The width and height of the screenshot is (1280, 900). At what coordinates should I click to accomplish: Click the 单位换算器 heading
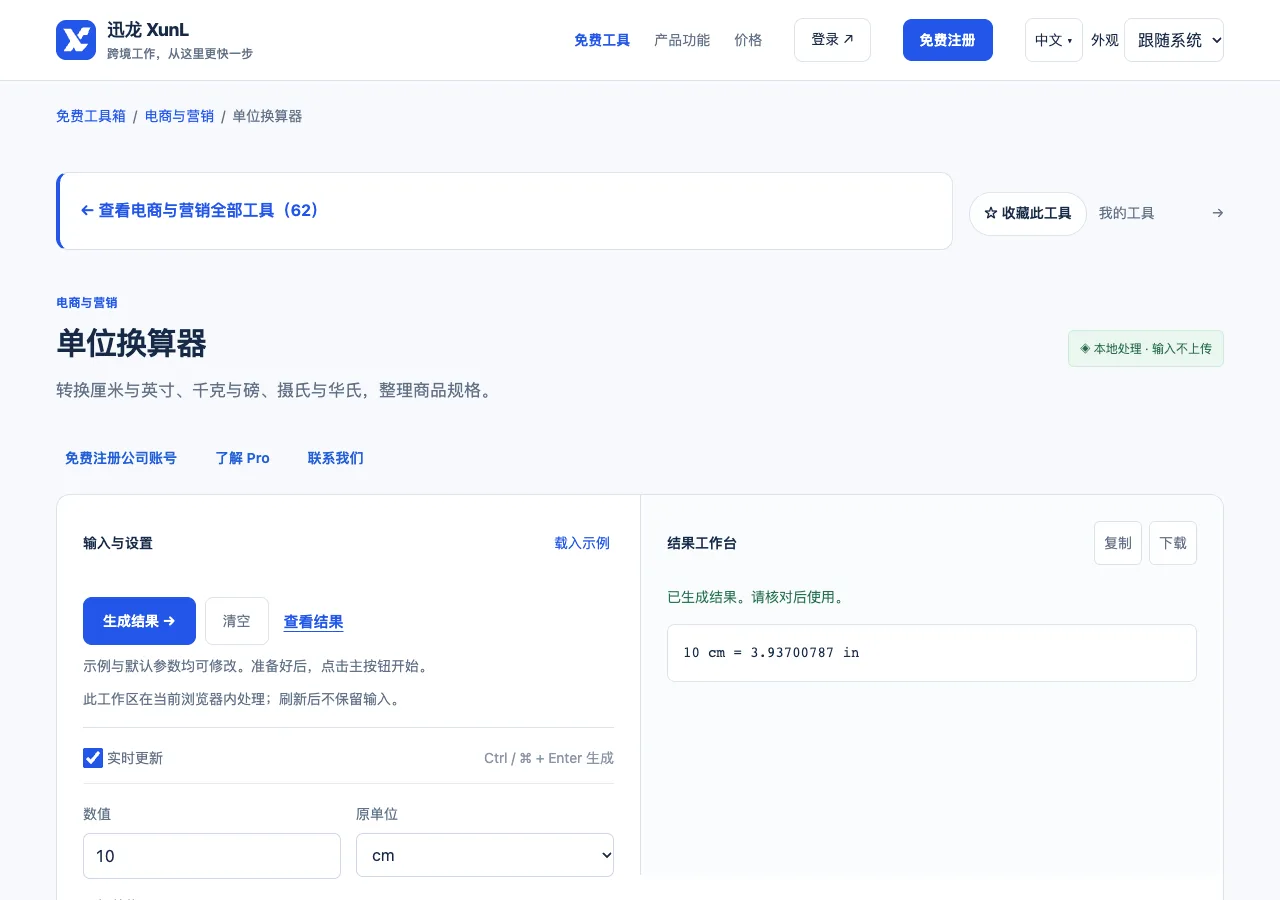pos(131,344)
